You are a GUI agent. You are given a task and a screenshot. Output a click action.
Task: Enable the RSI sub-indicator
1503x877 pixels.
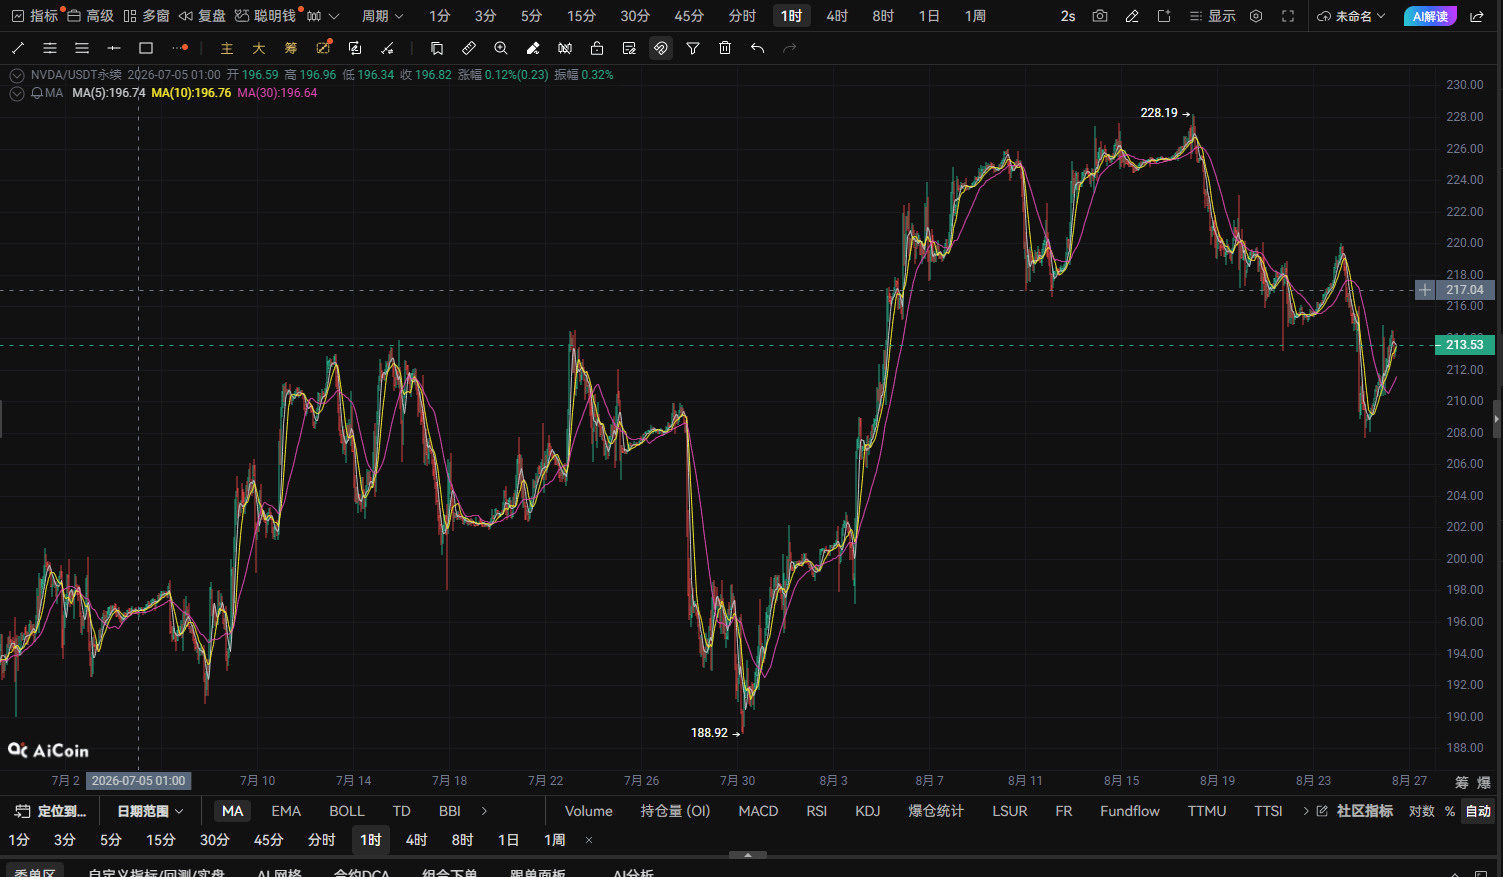point(817,811)
